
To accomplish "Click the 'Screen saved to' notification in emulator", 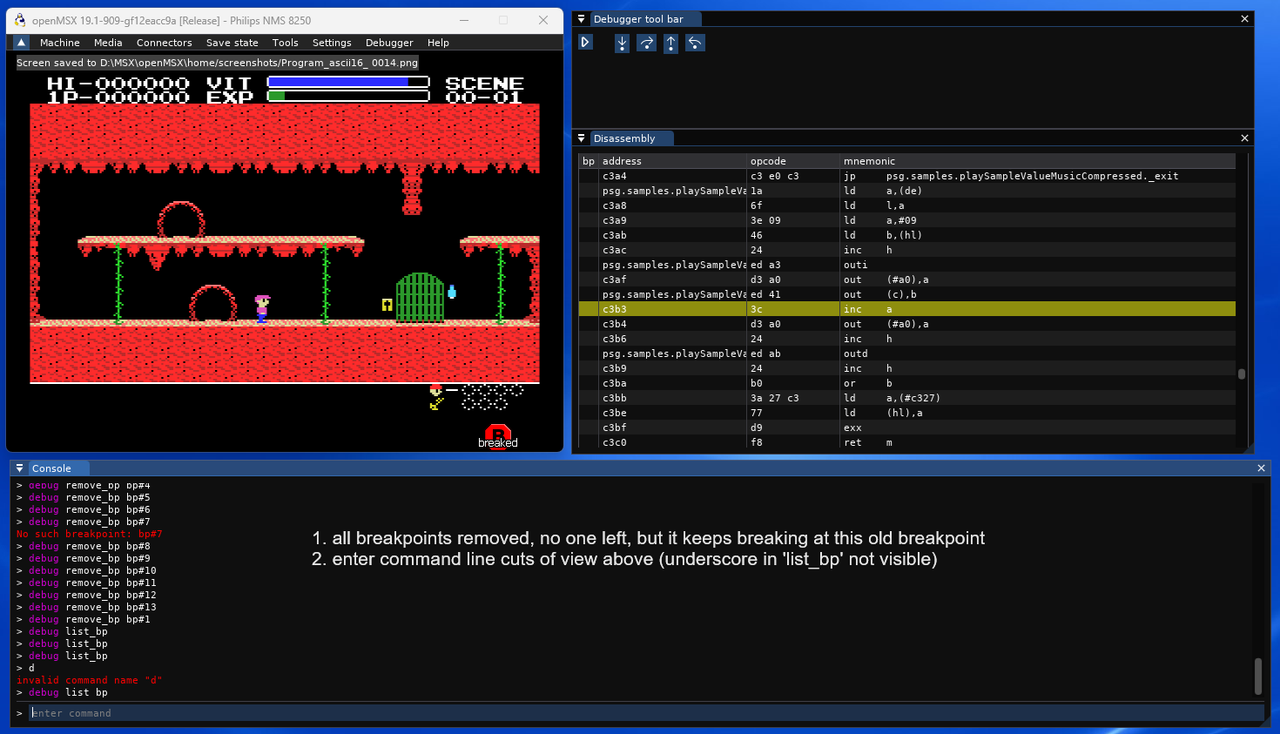I will (217, 62).
